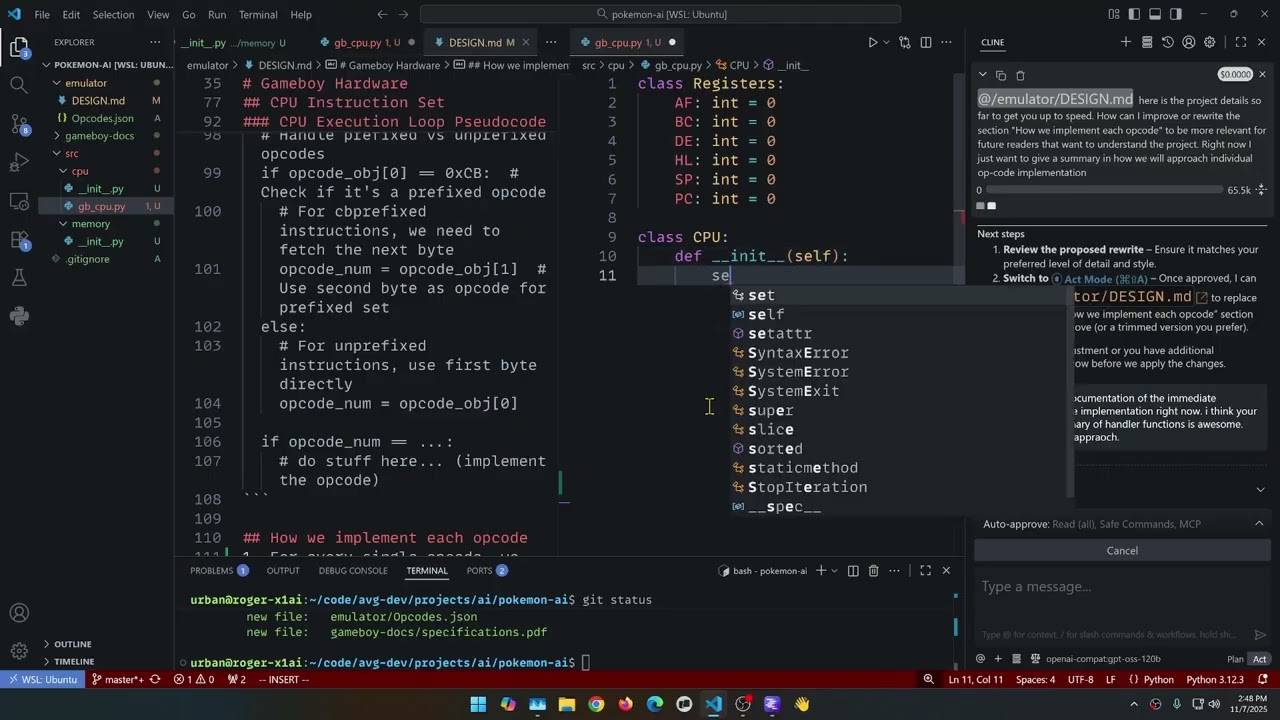Collapse the Auto-approve options chevron
1280x720 pixels.
(1259, 524)
